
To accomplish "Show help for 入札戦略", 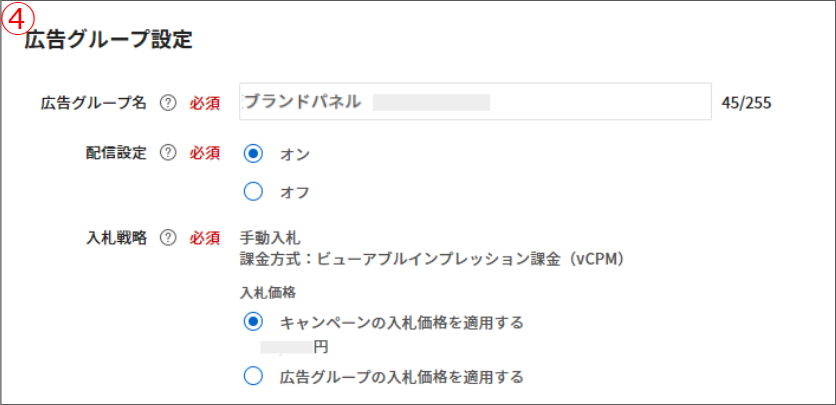I will (168, 238).
